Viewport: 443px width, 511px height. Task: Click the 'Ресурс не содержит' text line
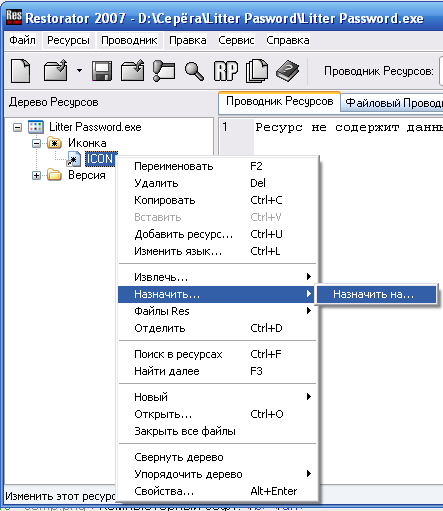[349, 128]
